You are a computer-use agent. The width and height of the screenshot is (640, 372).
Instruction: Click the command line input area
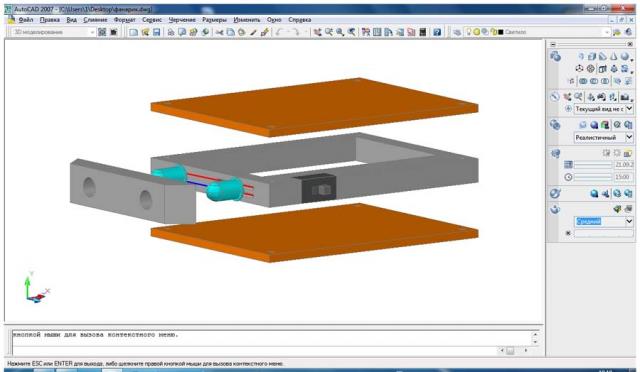coord(255,350)
